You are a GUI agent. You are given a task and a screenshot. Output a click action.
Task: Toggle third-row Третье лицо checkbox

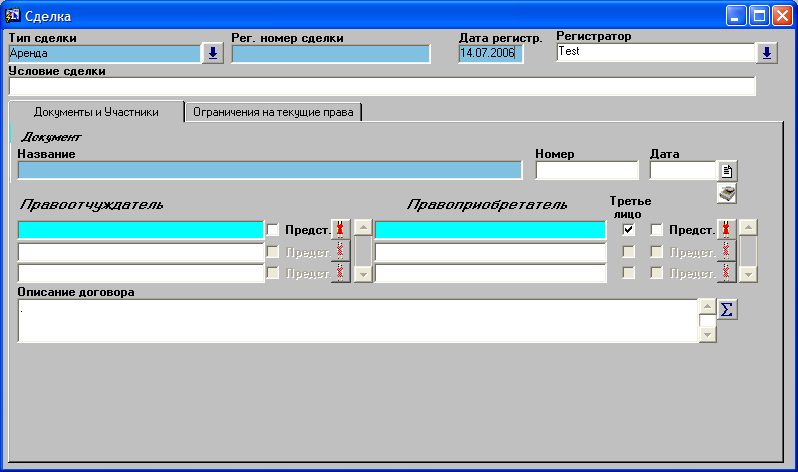coord(629,273)
